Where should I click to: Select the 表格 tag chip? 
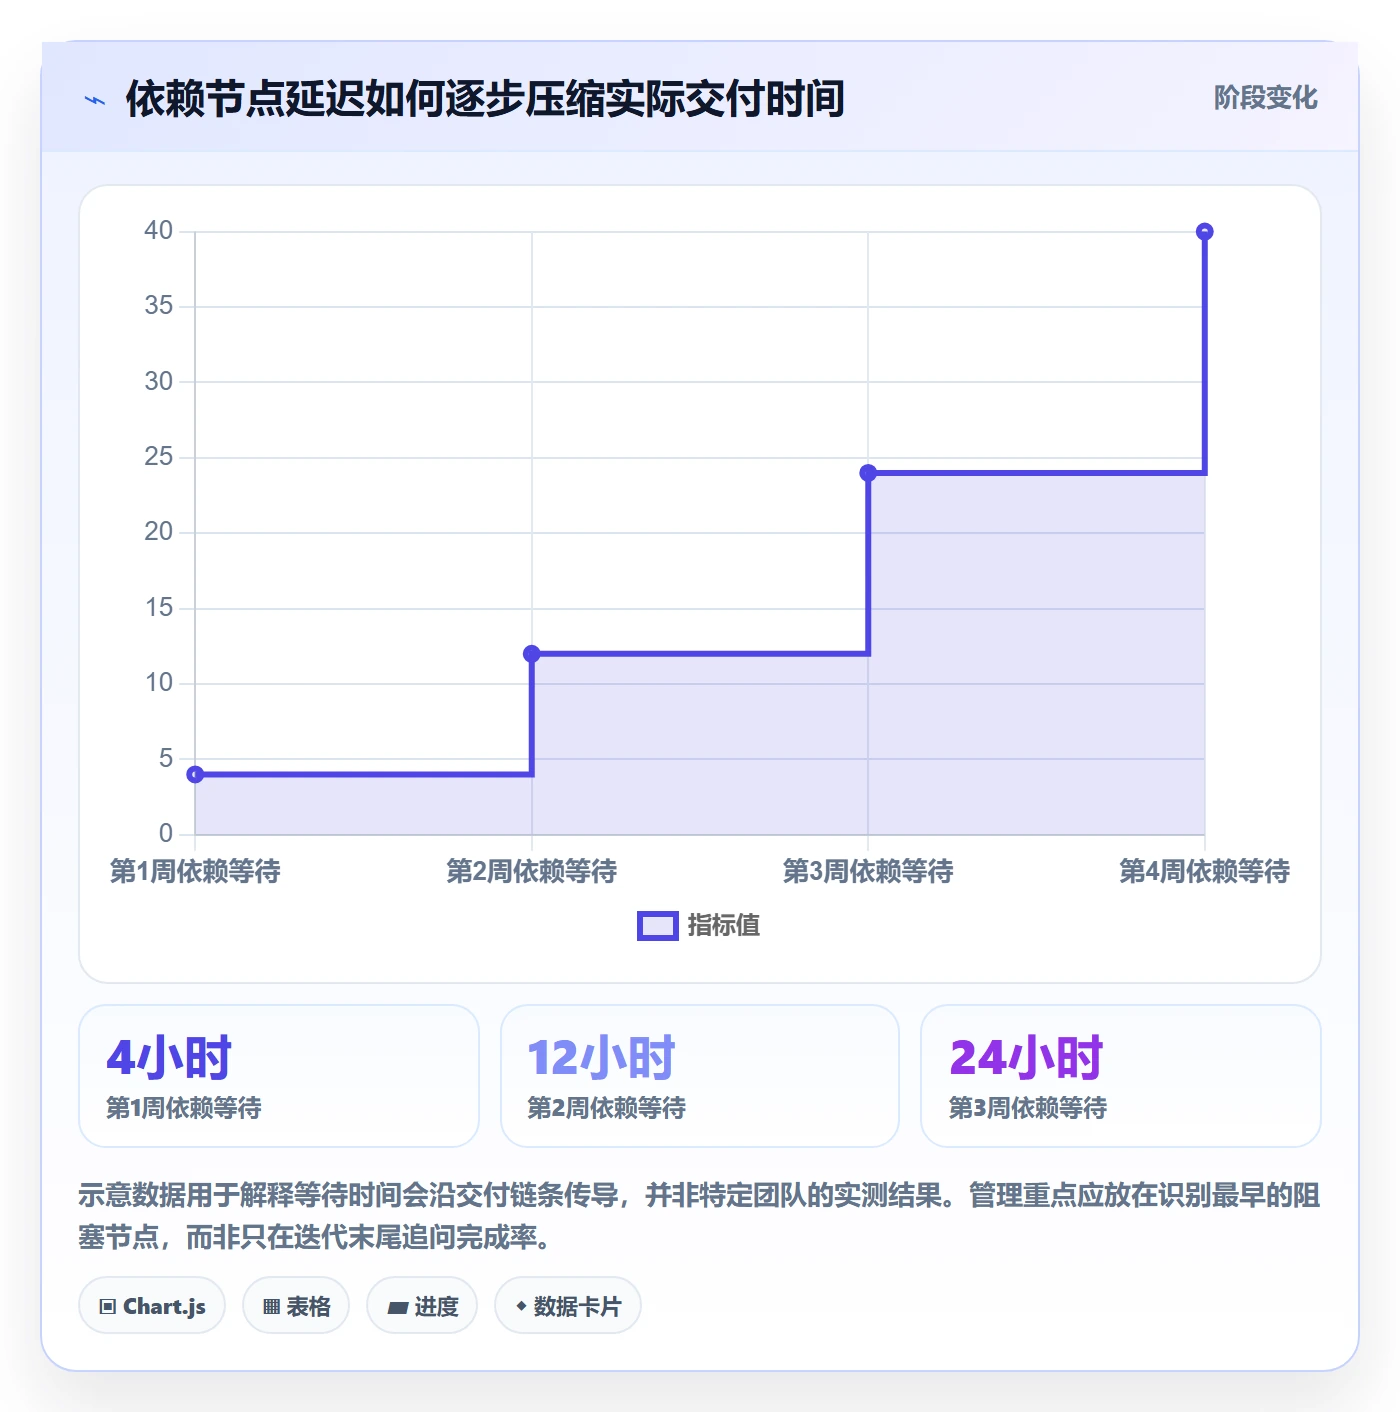tap(296, 1306)
